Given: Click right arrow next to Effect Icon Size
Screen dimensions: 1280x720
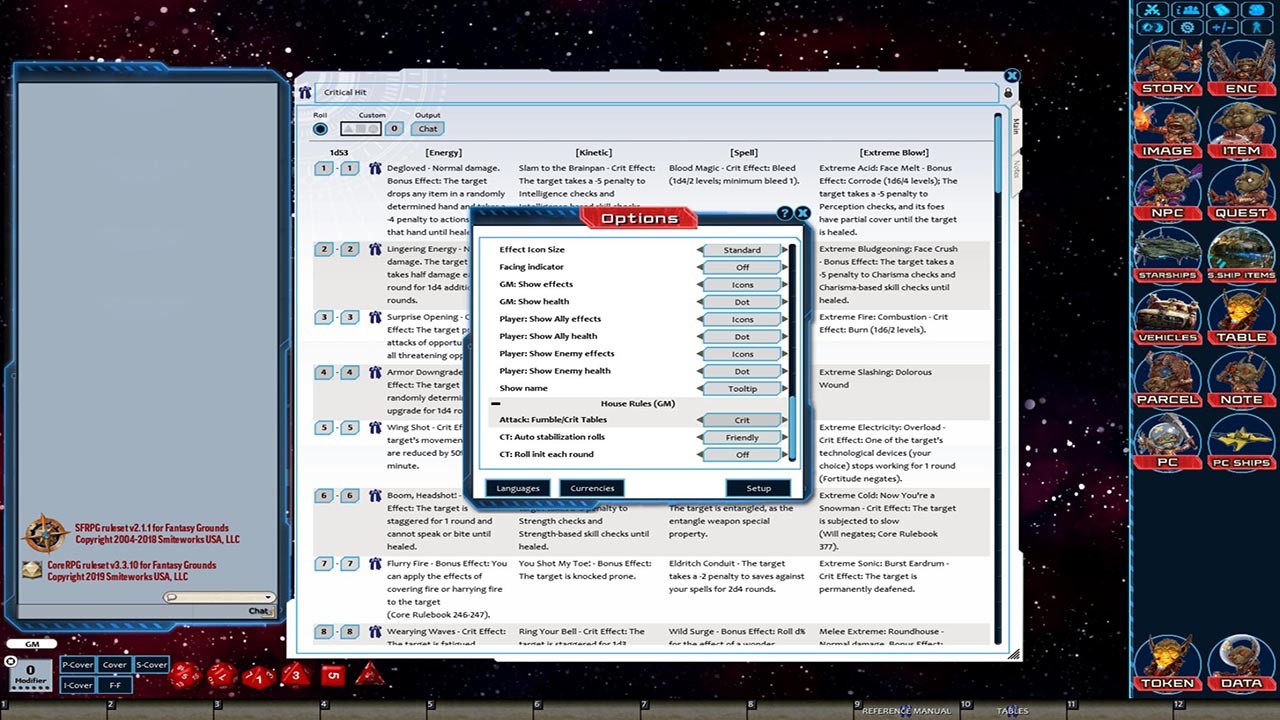Looking at the screenshot, I should tap(786, 251).
